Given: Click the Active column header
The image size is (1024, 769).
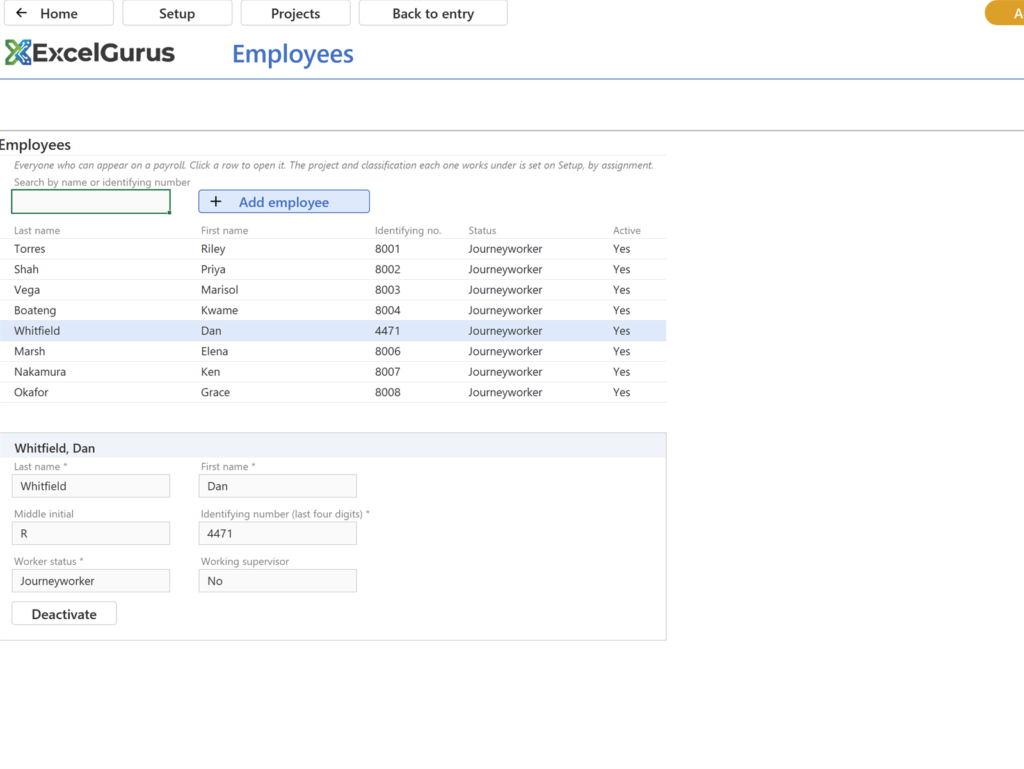Looking at the screenshot, I should pos(626,230).
